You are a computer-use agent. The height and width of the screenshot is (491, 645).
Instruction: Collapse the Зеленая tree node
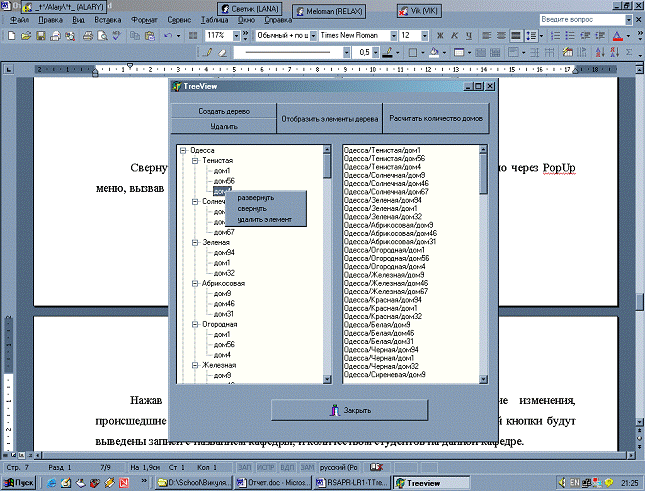pyautogui.click(x=195, y=242)
